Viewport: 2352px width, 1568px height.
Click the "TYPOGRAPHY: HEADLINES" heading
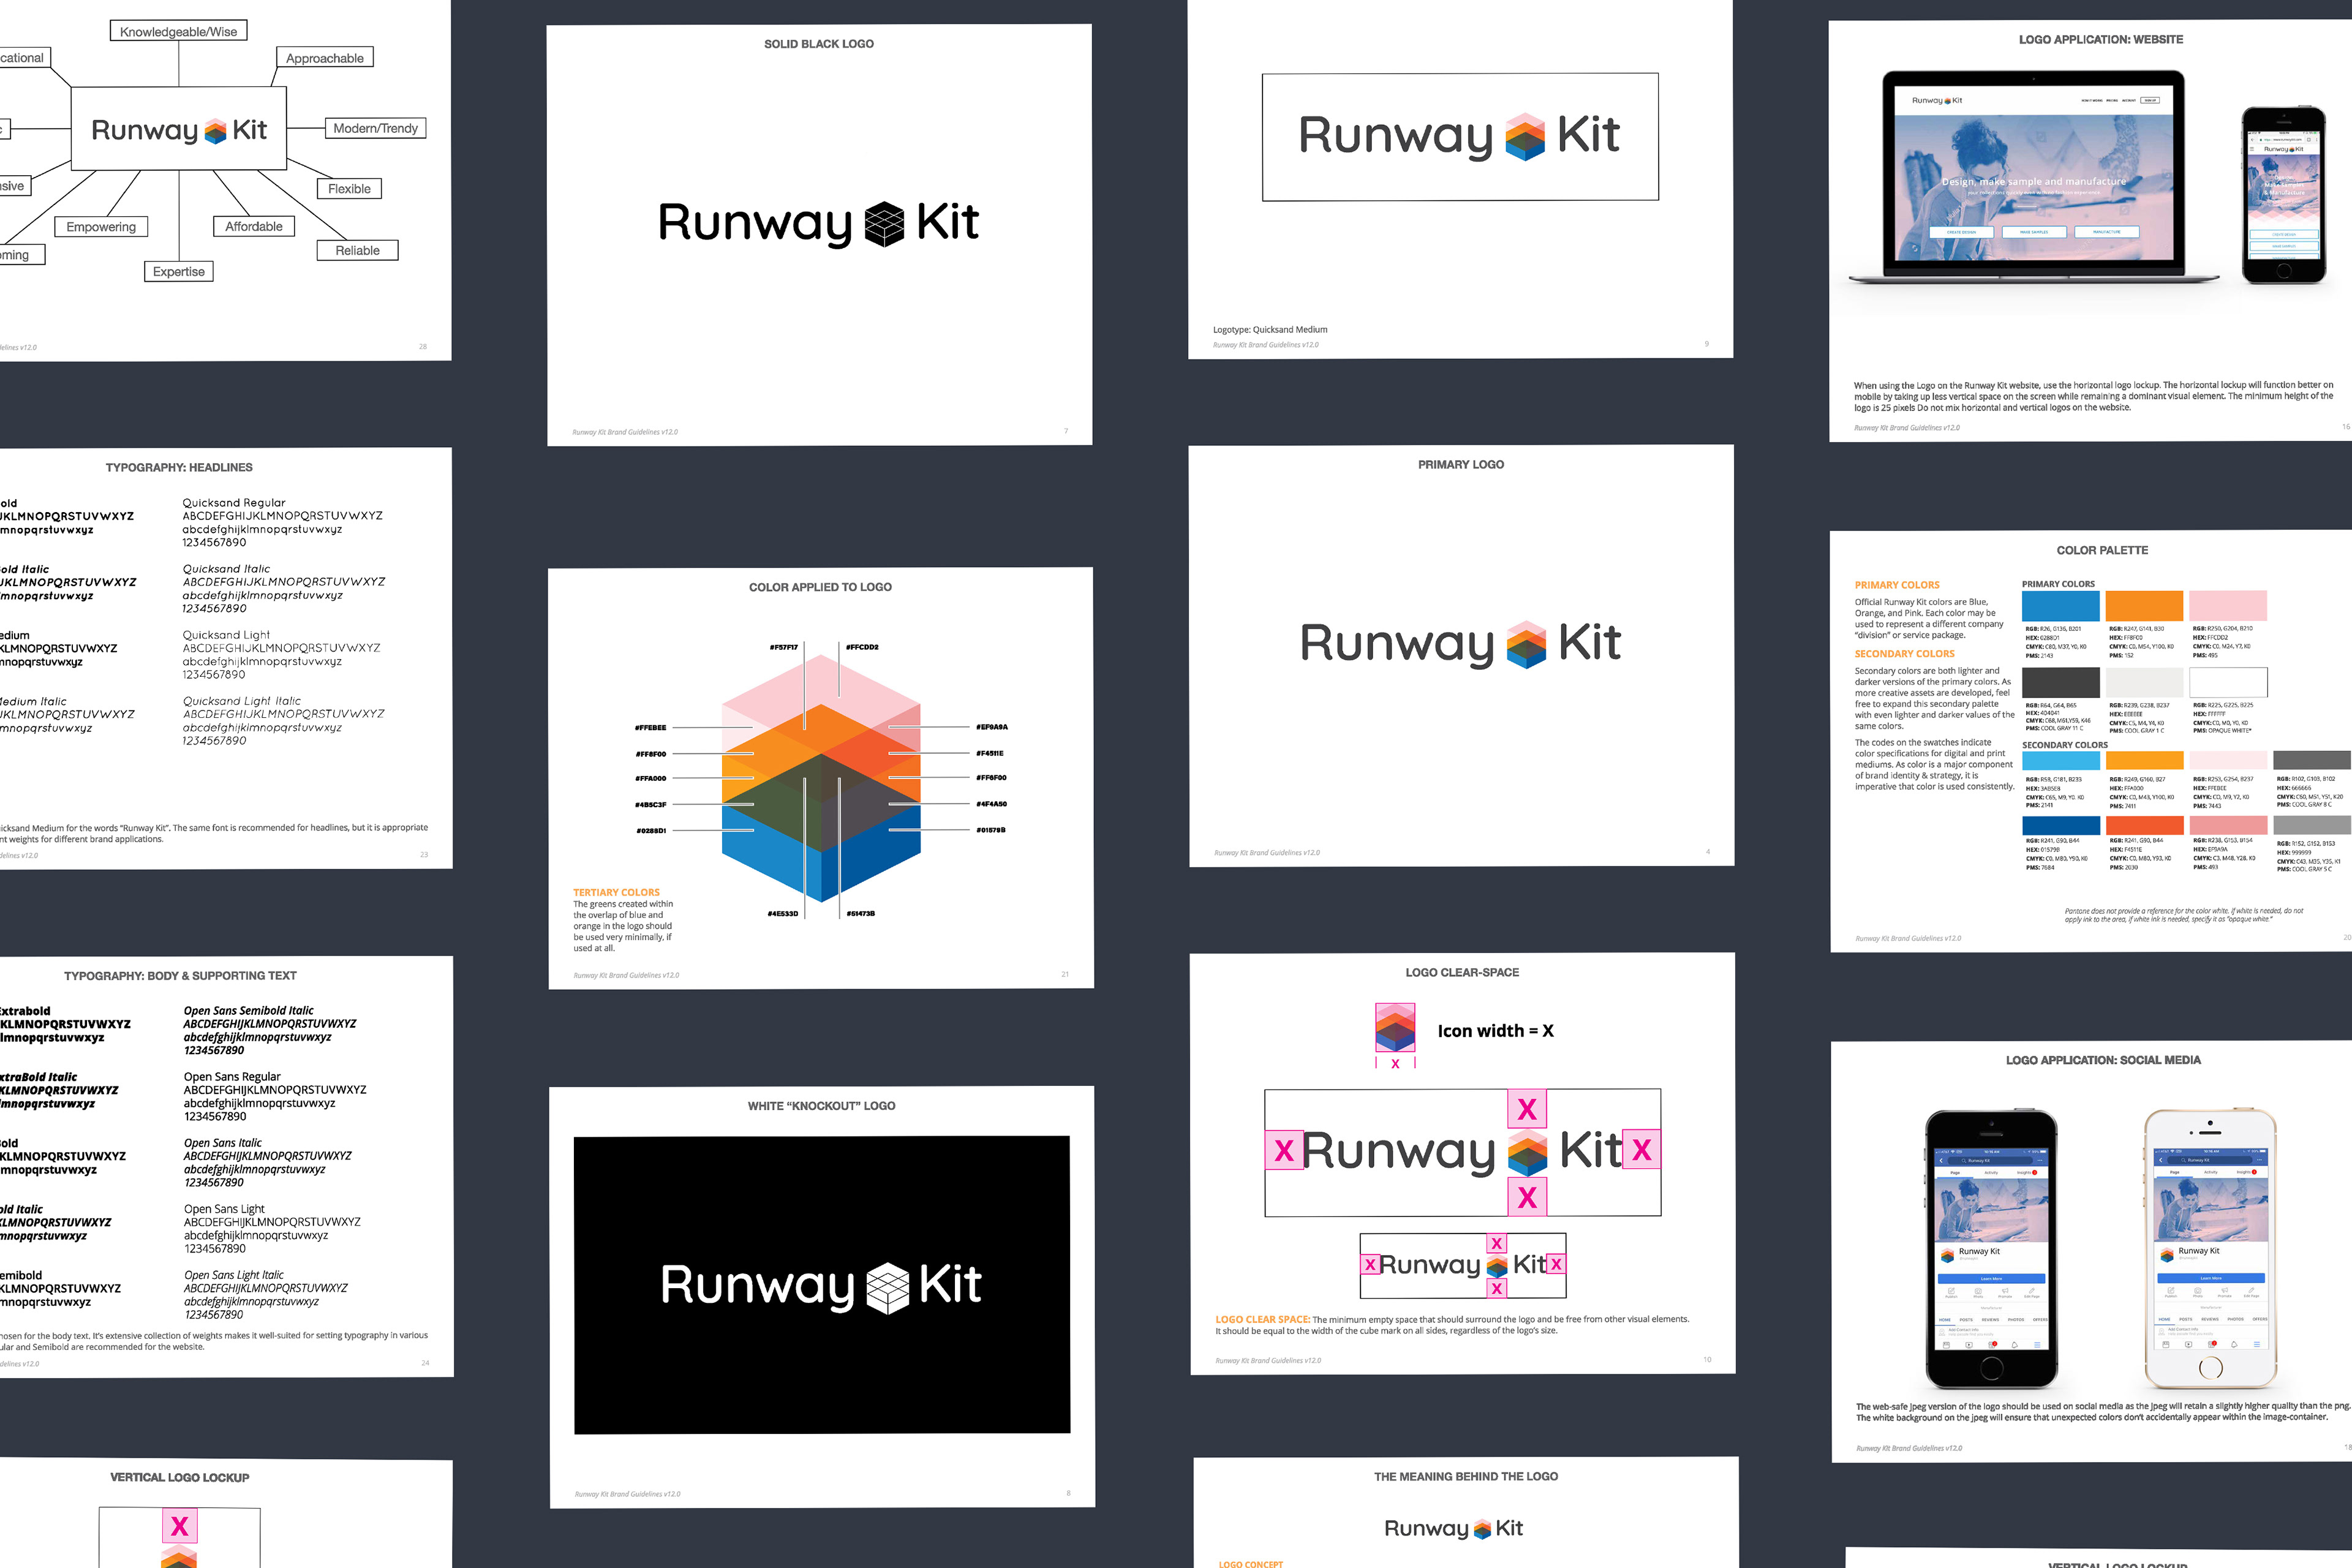[179, 467]
